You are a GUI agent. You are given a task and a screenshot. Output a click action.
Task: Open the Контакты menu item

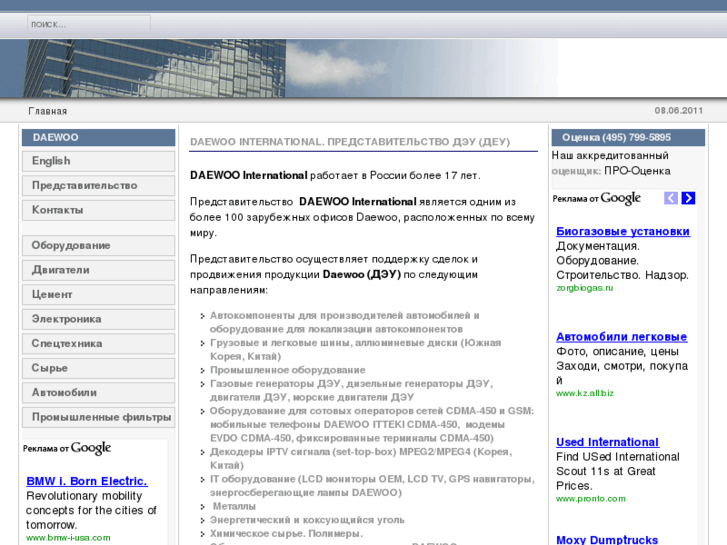(x=98, y=210)
